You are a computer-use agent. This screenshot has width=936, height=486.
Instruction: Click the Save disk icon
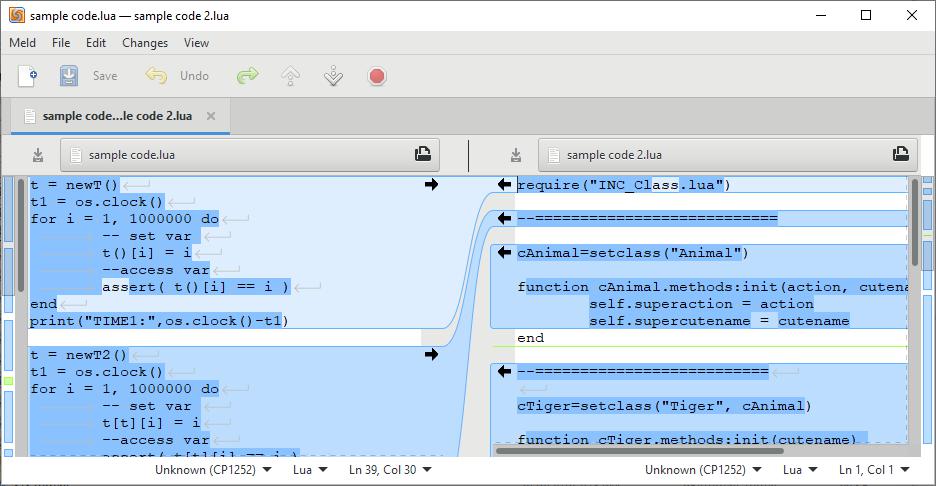pos(69,76)
